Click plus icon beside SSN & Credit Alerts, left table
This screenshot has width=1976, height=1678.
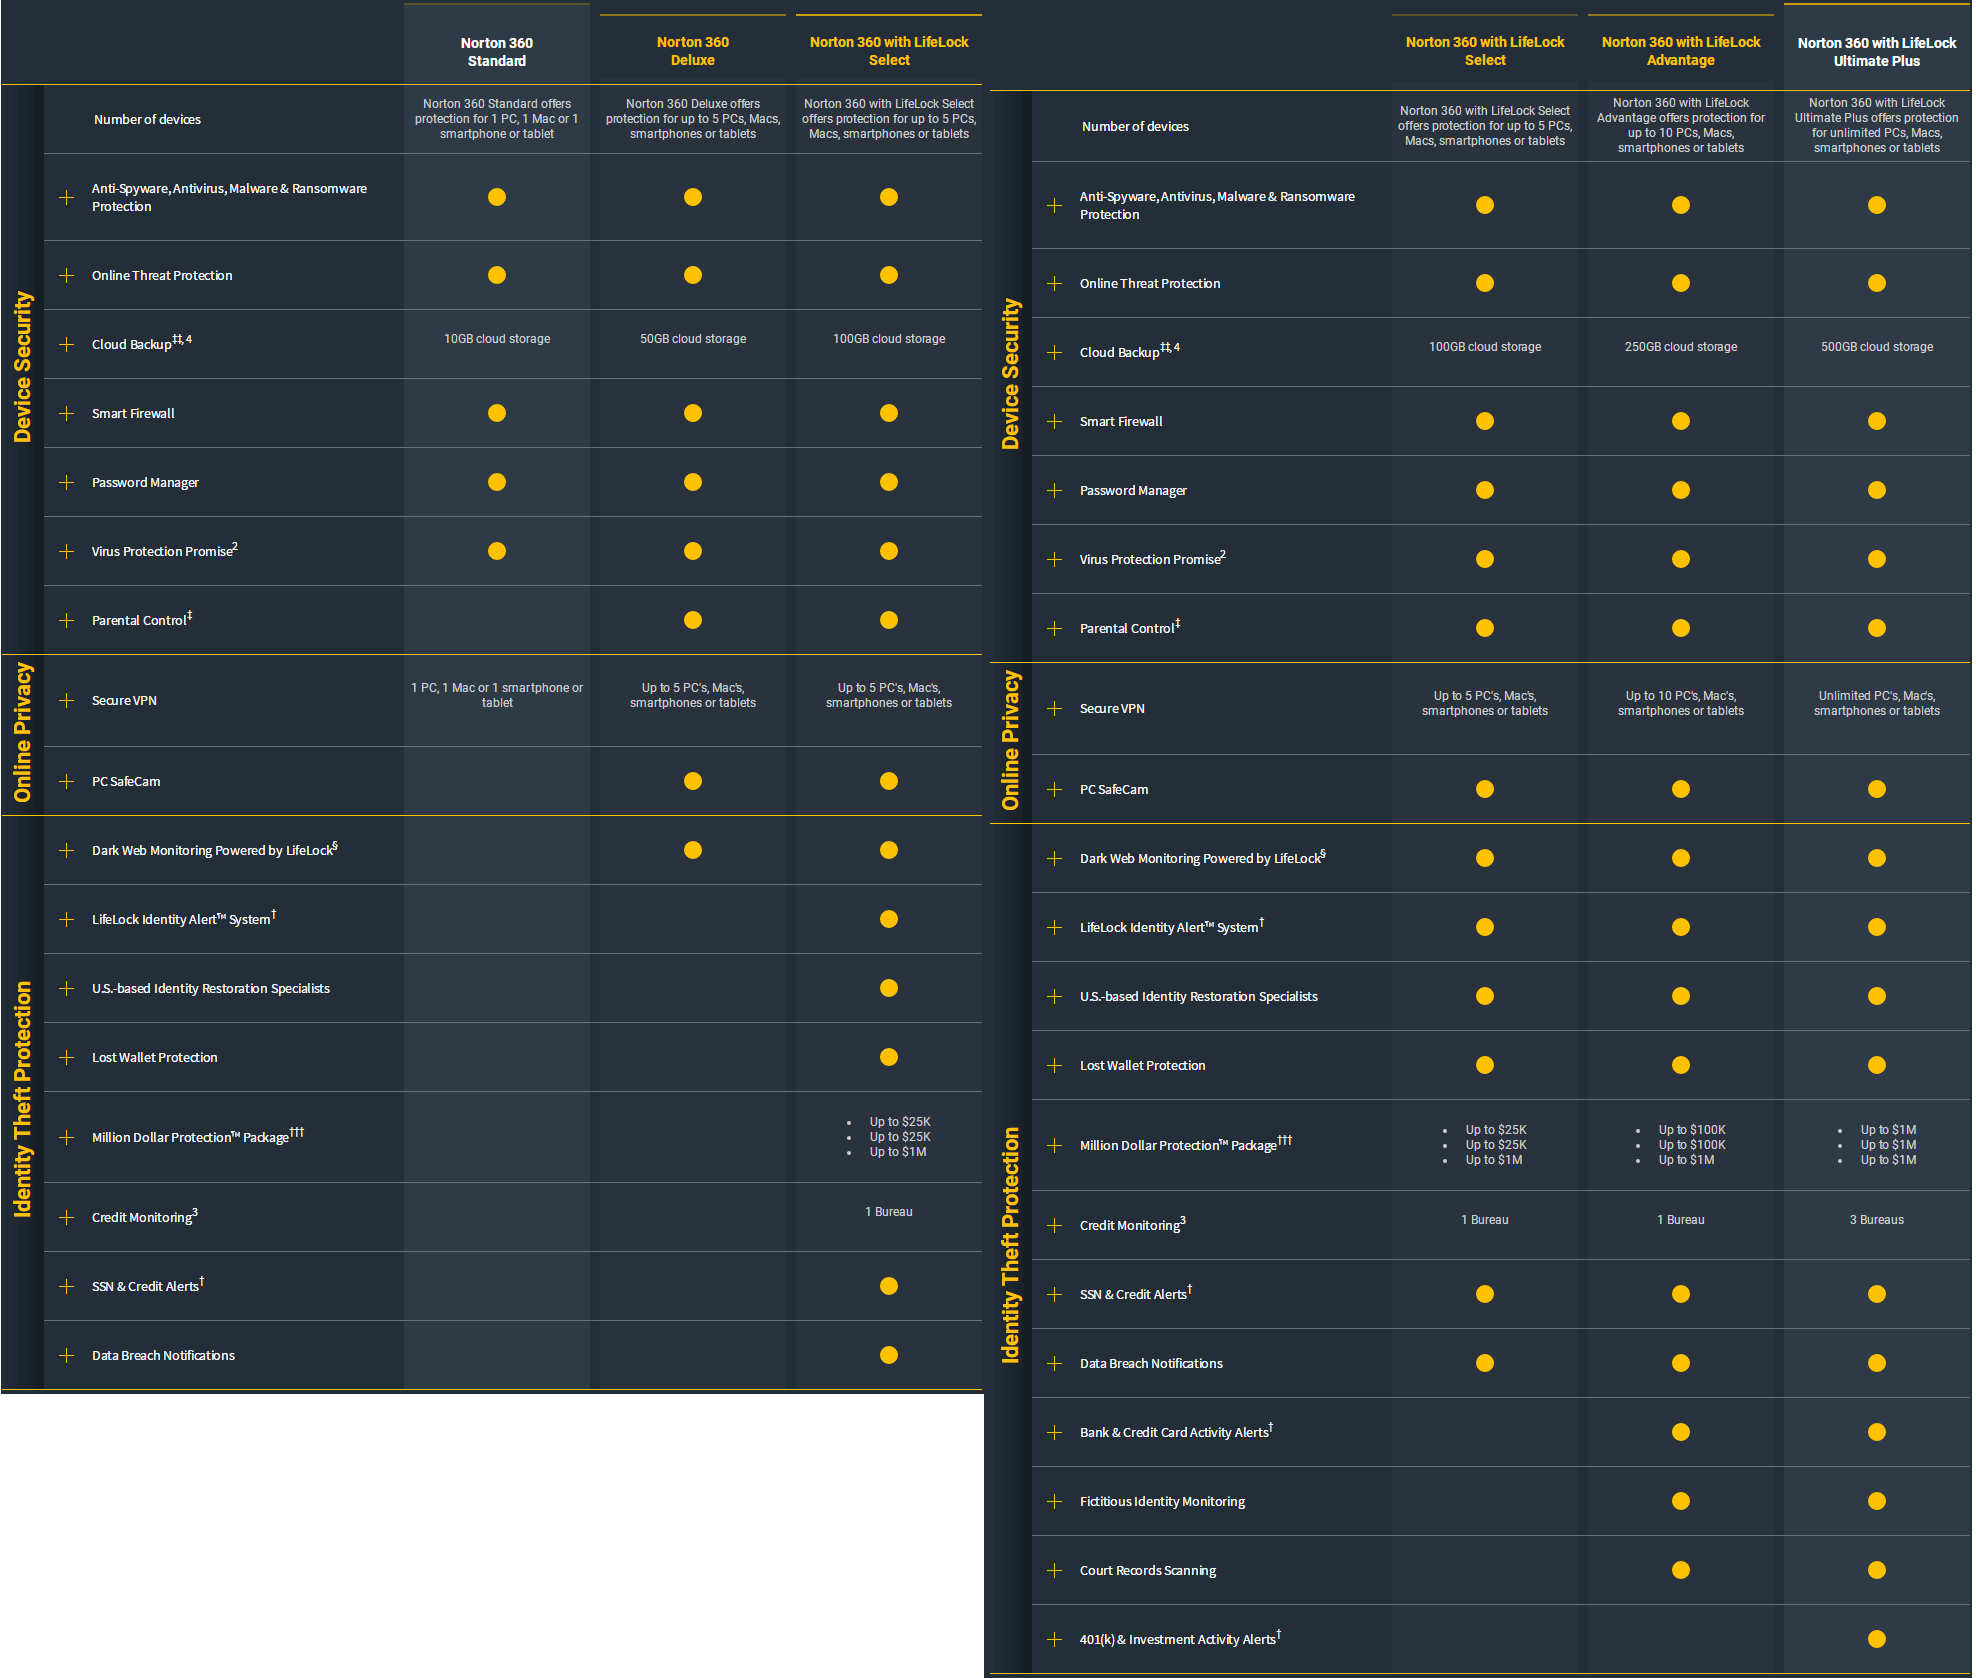pos(67,1286)
